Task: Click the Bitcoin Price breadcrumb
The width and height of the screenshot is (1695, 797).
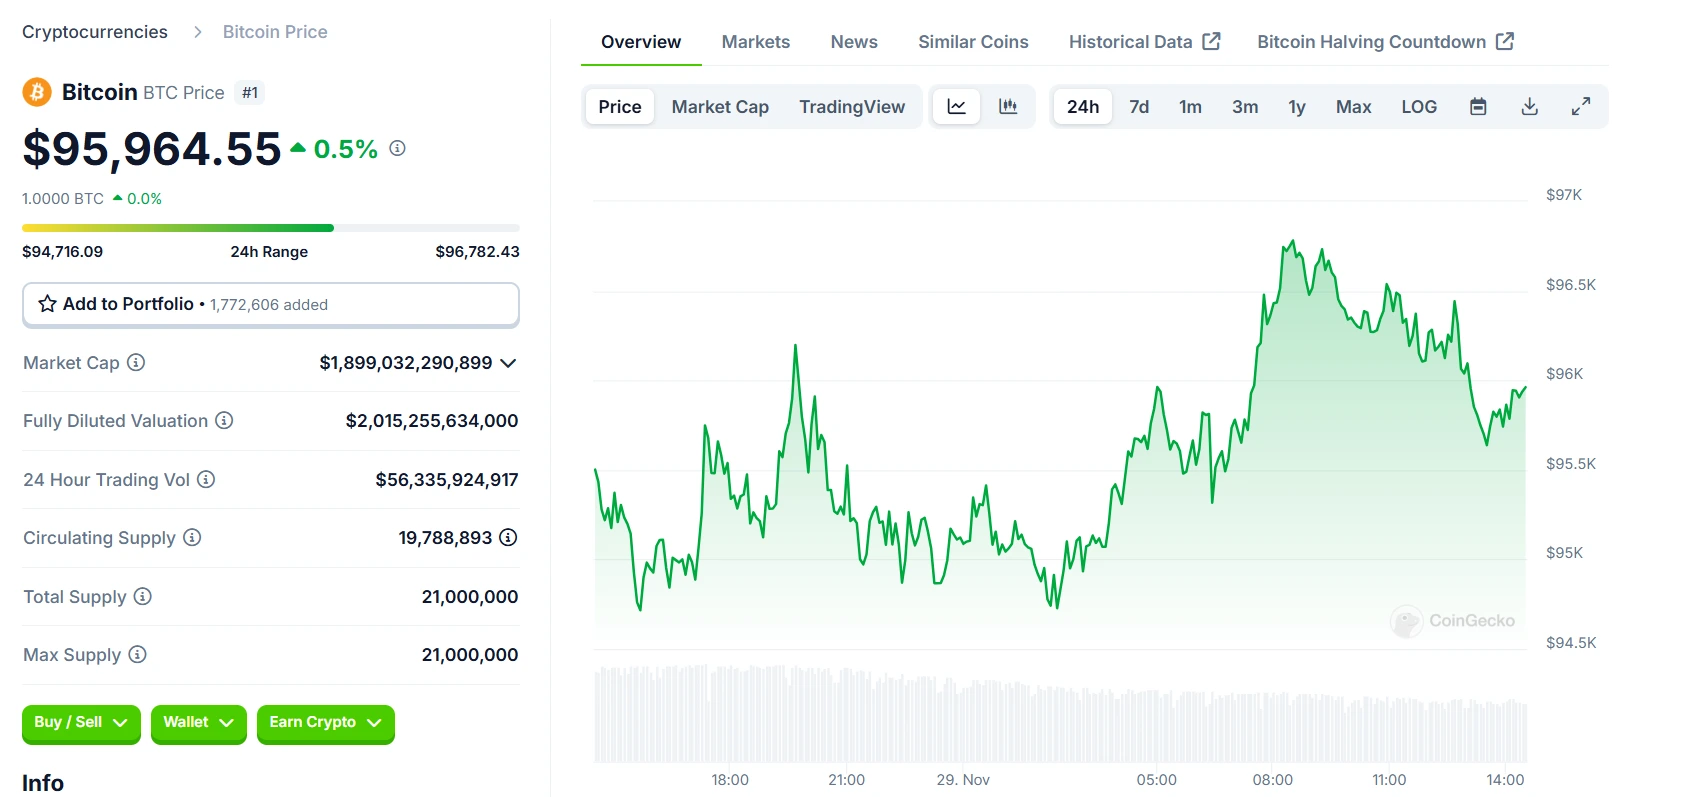Action: click(275, 32)
